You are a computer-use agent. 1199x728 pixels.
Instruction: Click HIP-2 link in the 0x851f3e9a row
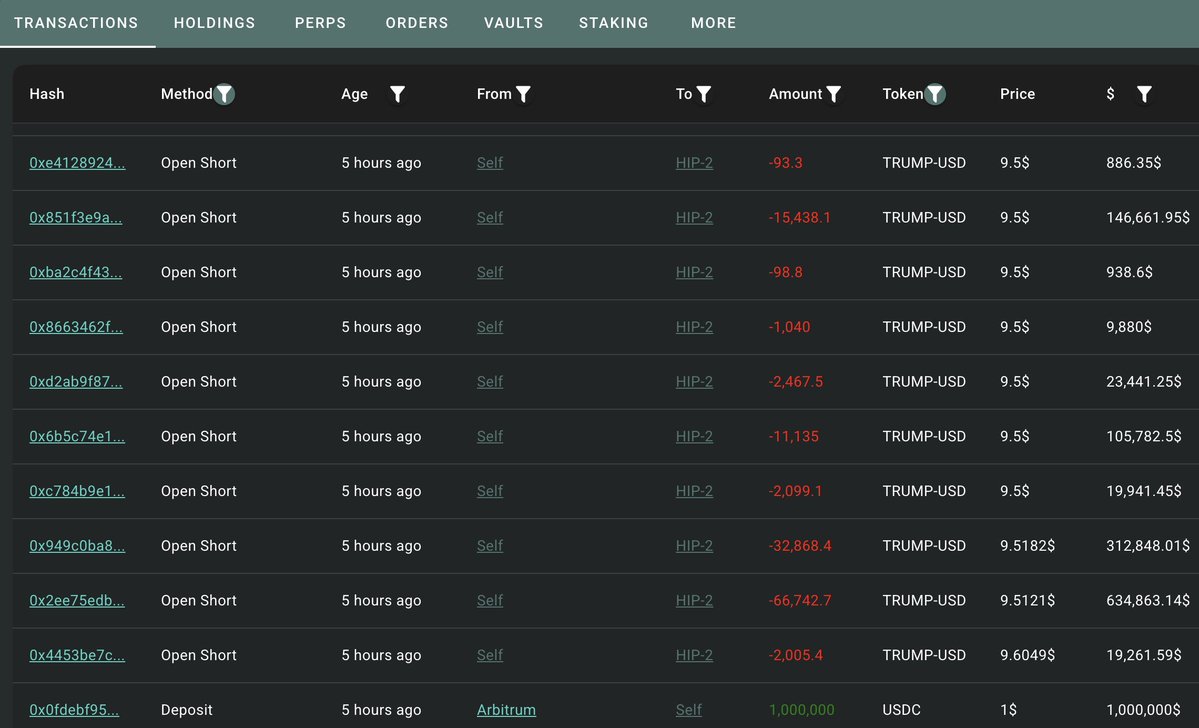[x=694, y=218]
